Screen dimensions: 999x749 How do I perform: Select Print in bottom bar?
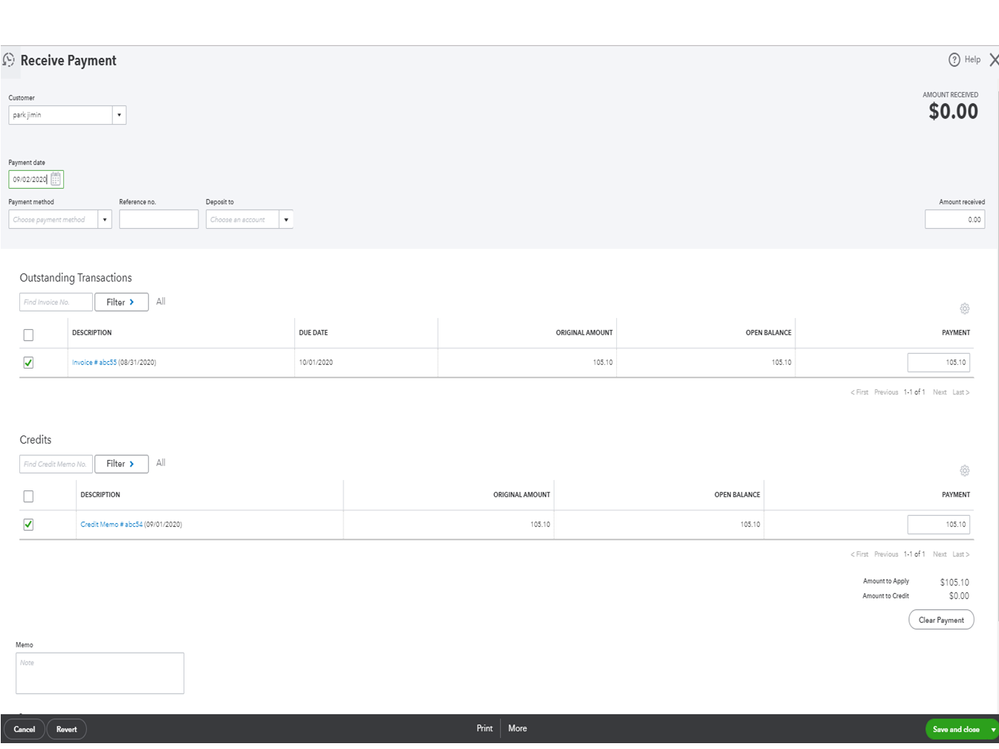coord(484,729)
